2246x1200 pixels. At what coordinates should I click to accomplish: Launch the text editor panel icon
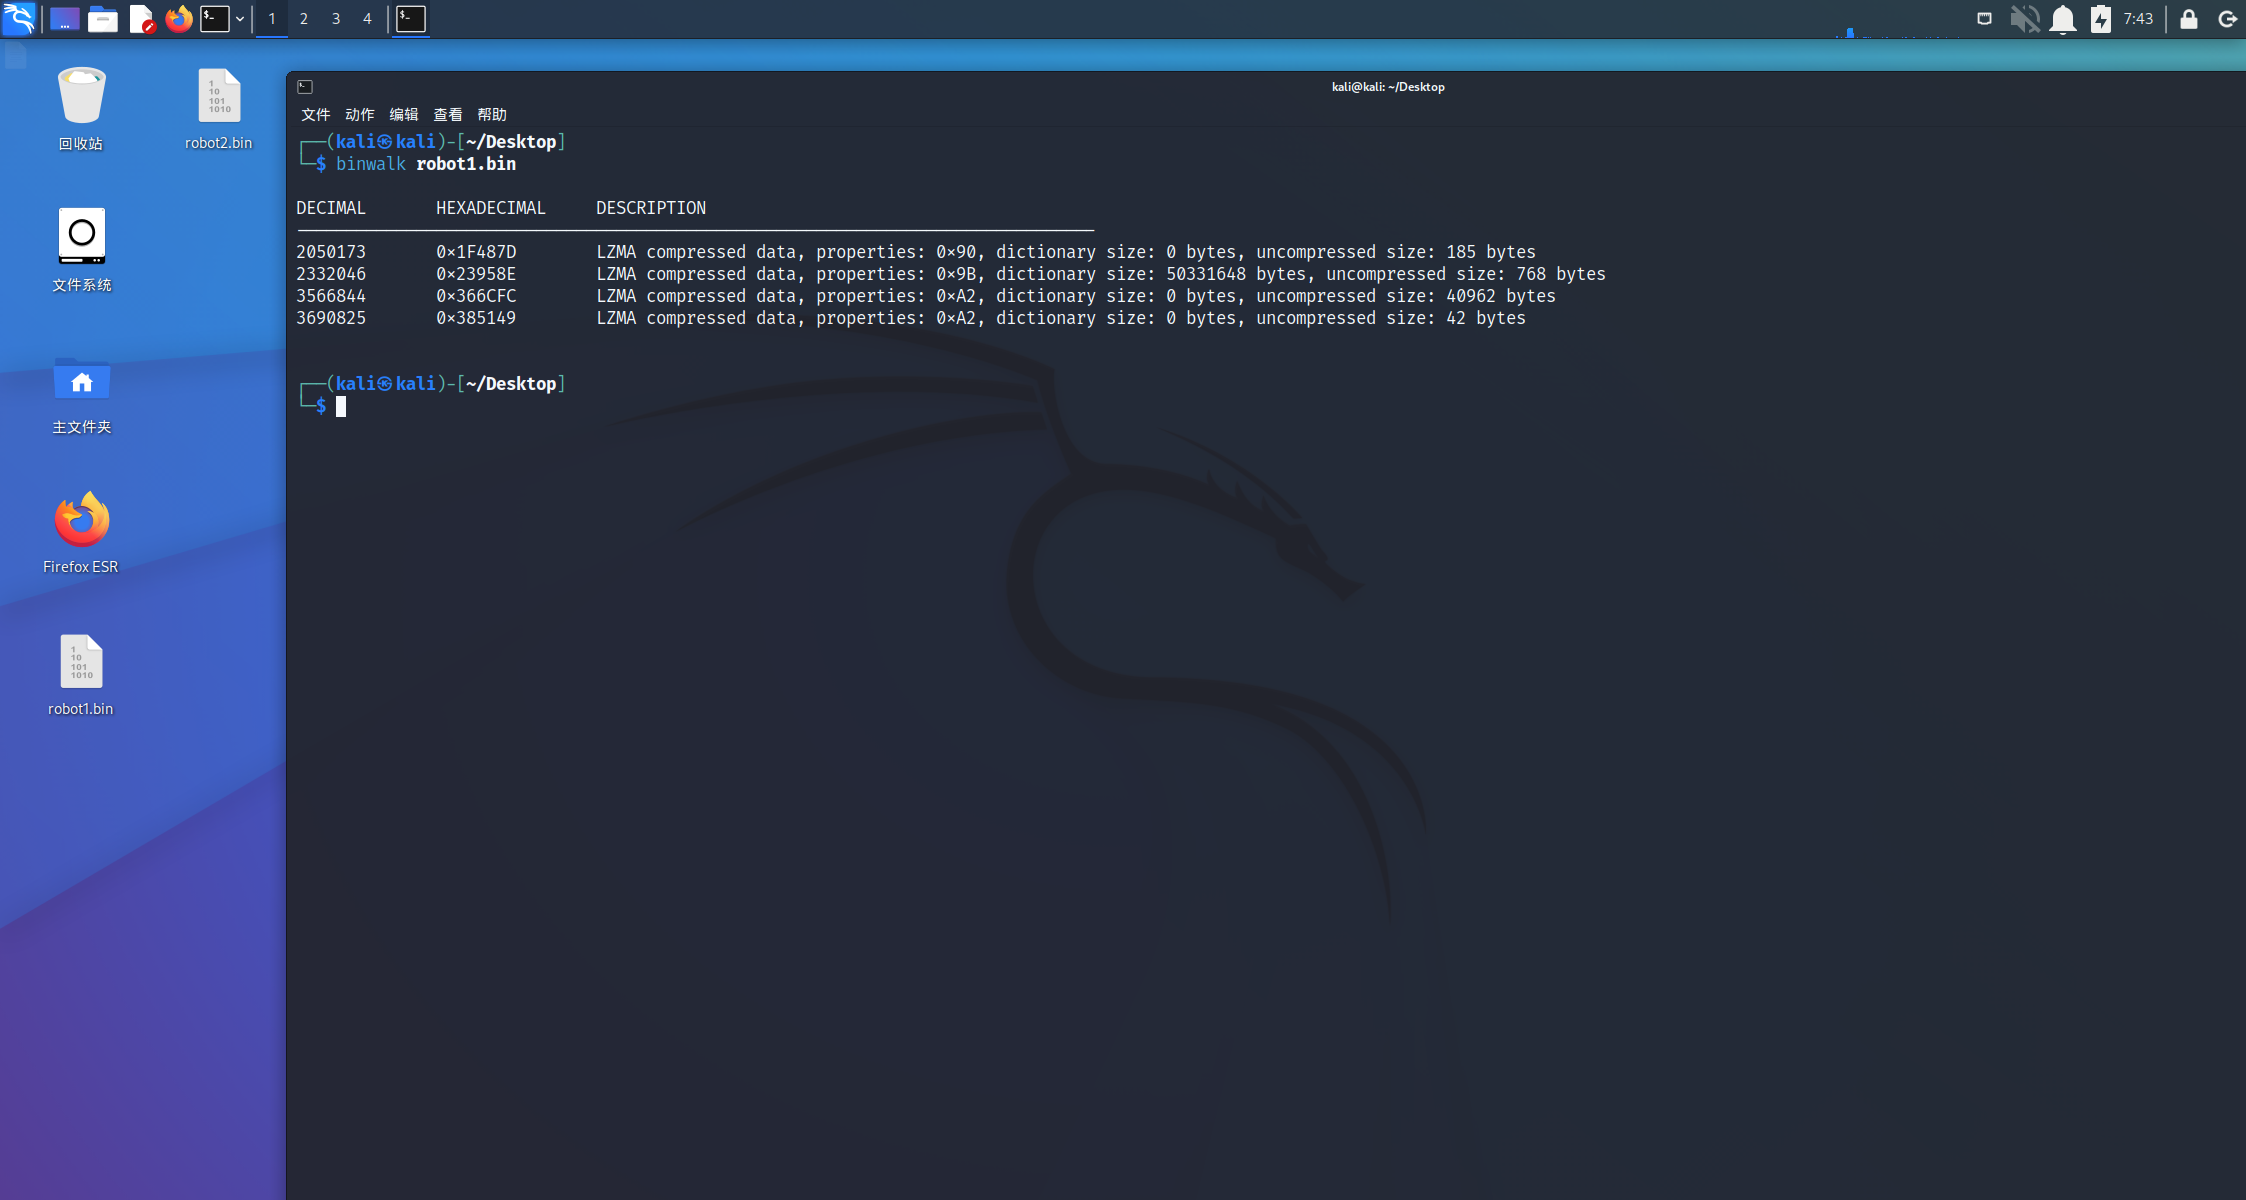point(142,19)
